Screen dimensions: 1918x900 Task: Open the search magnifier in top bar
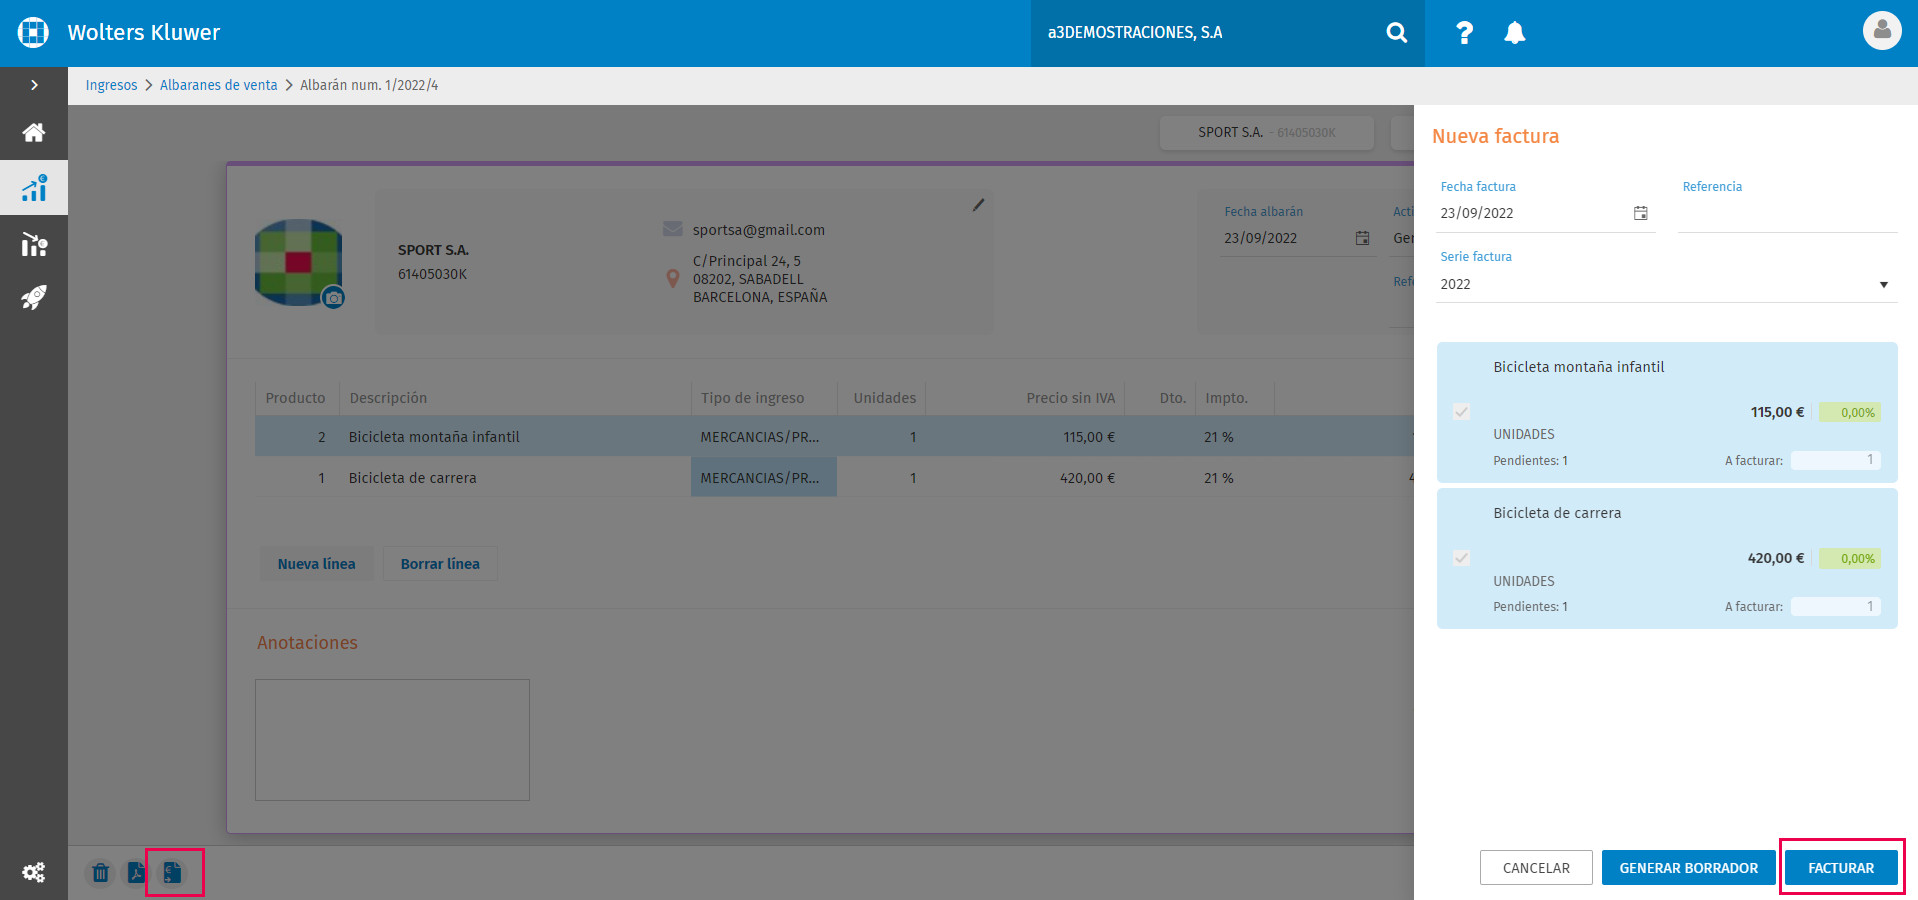tap(1397, 33)
